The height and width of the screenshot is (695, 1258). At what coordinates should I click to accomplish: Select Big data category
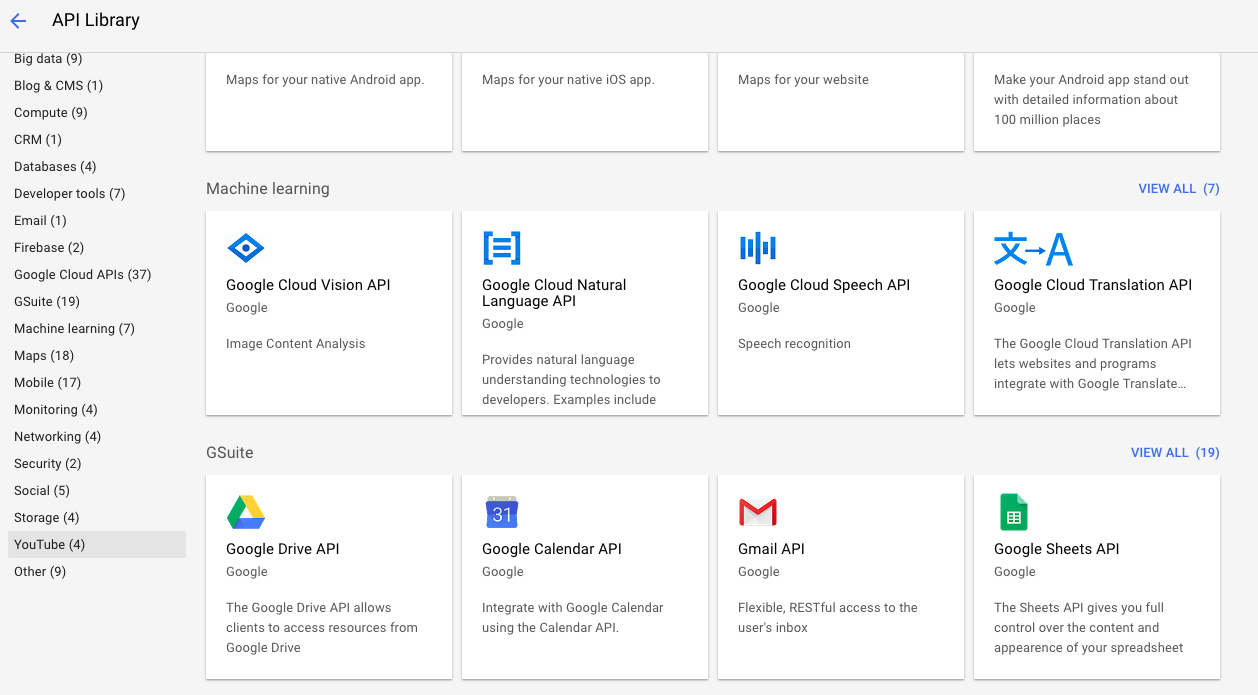(x=48, y=59)
